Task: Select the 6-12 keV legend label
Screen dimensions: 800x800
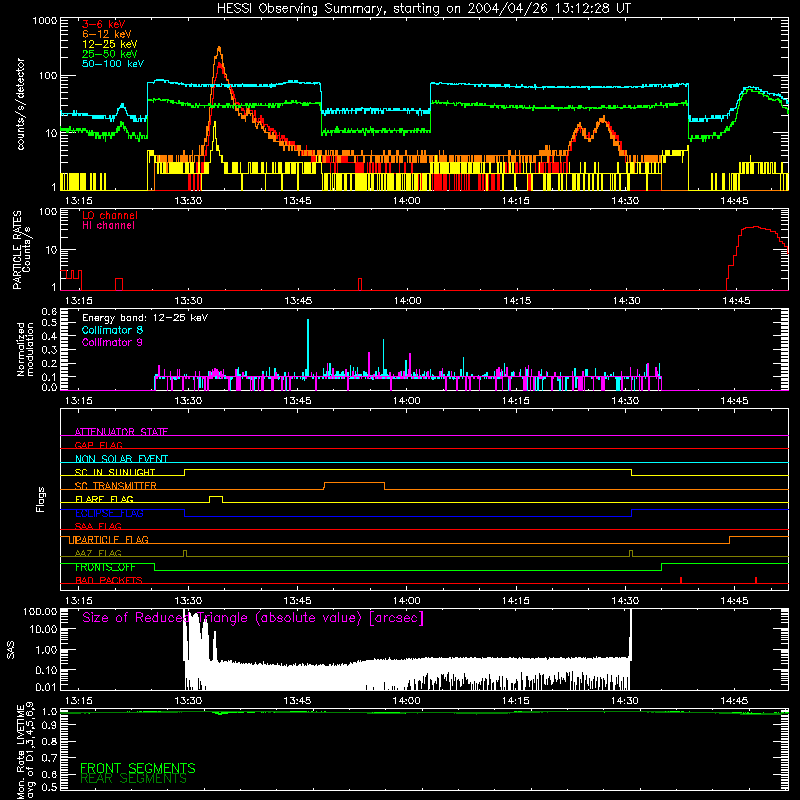Action: click(106, 34)
